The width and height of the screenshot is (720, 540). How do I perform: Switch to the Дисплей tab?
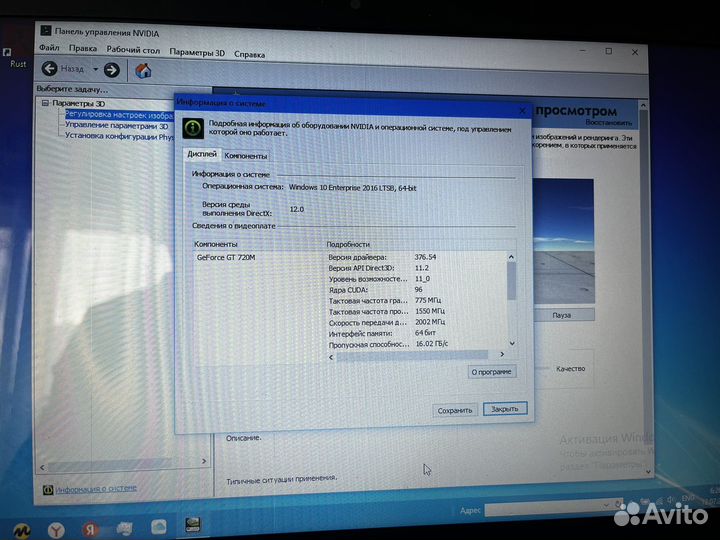pyautogui.click(x=202, y=154)
